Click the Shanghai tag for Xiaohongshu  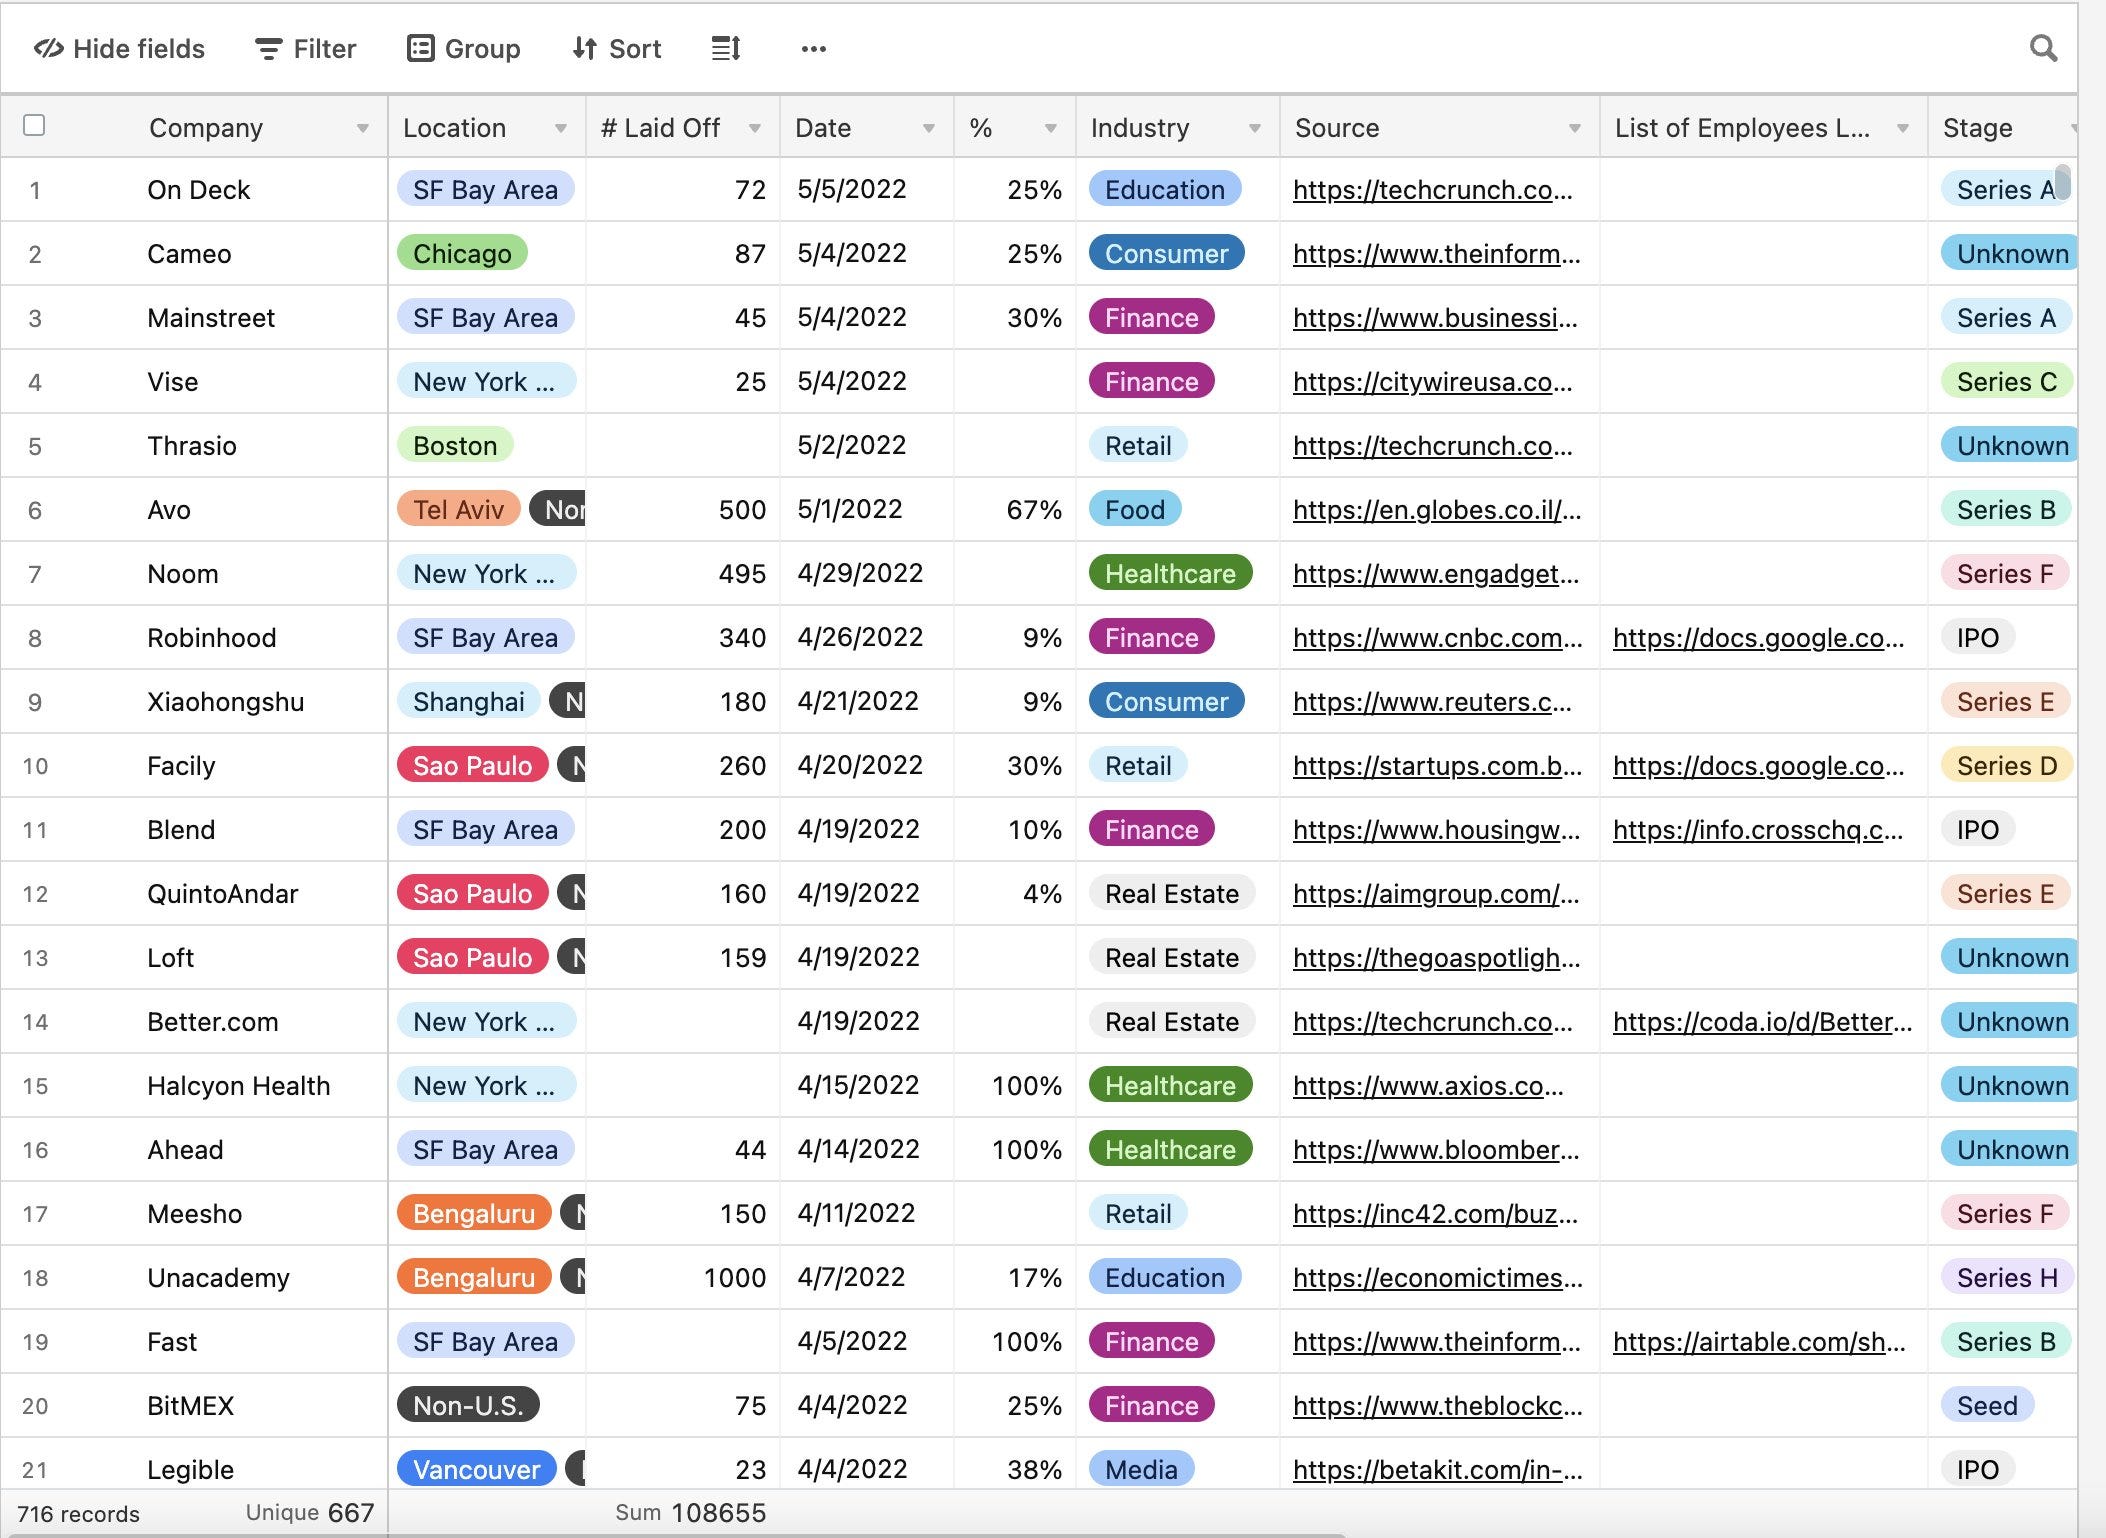click(468, 702)
